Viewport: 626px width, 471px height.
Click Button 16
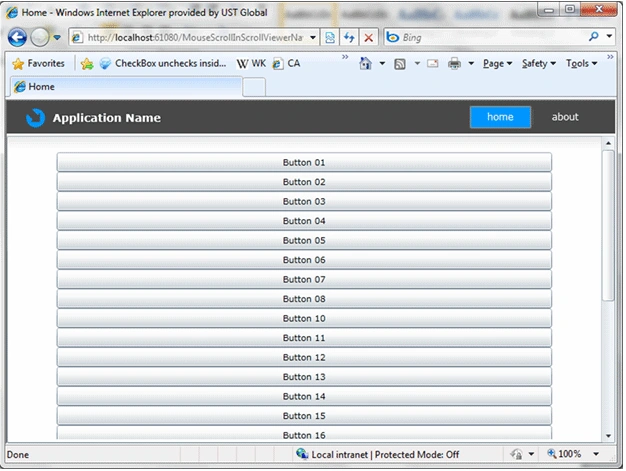pos(304,433)
